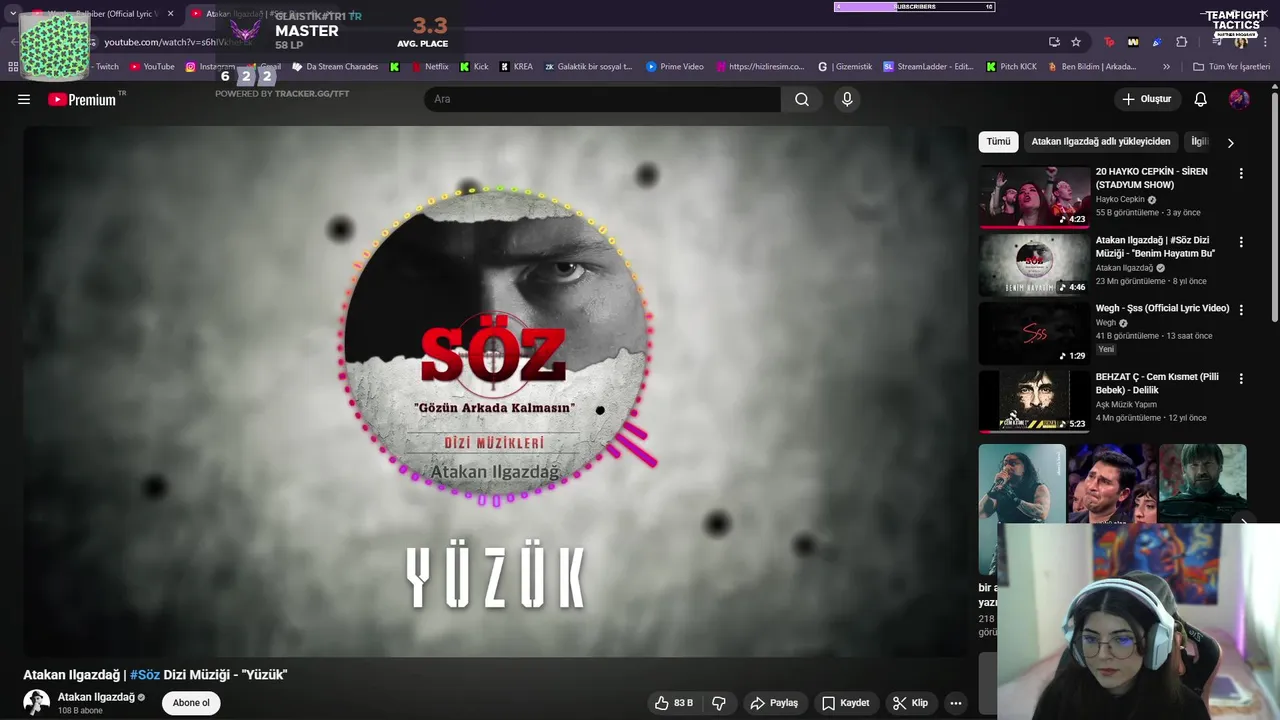Open Hayko Cepkin Siren video thumbnail
Image resolution: width=1280 pixels, height=720 pixels.
coord(1034,196)
